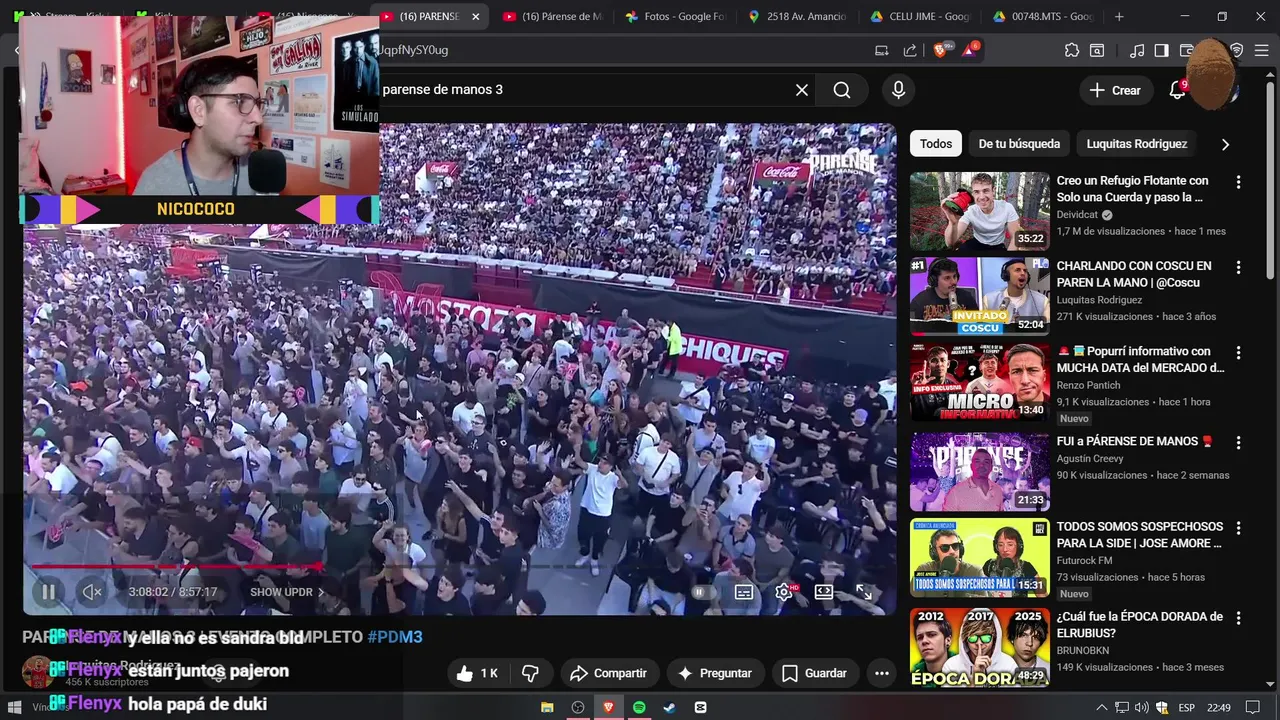
Task: Open Brave VPN shield icon
Action: (x=1237, y=50)
